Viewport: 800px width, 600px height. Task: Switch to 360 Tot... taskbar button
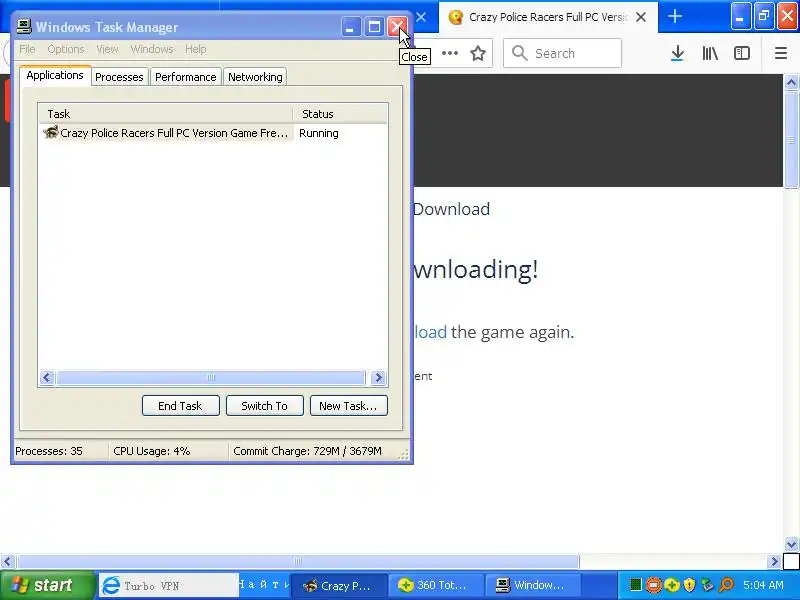[x=435, y=586]
